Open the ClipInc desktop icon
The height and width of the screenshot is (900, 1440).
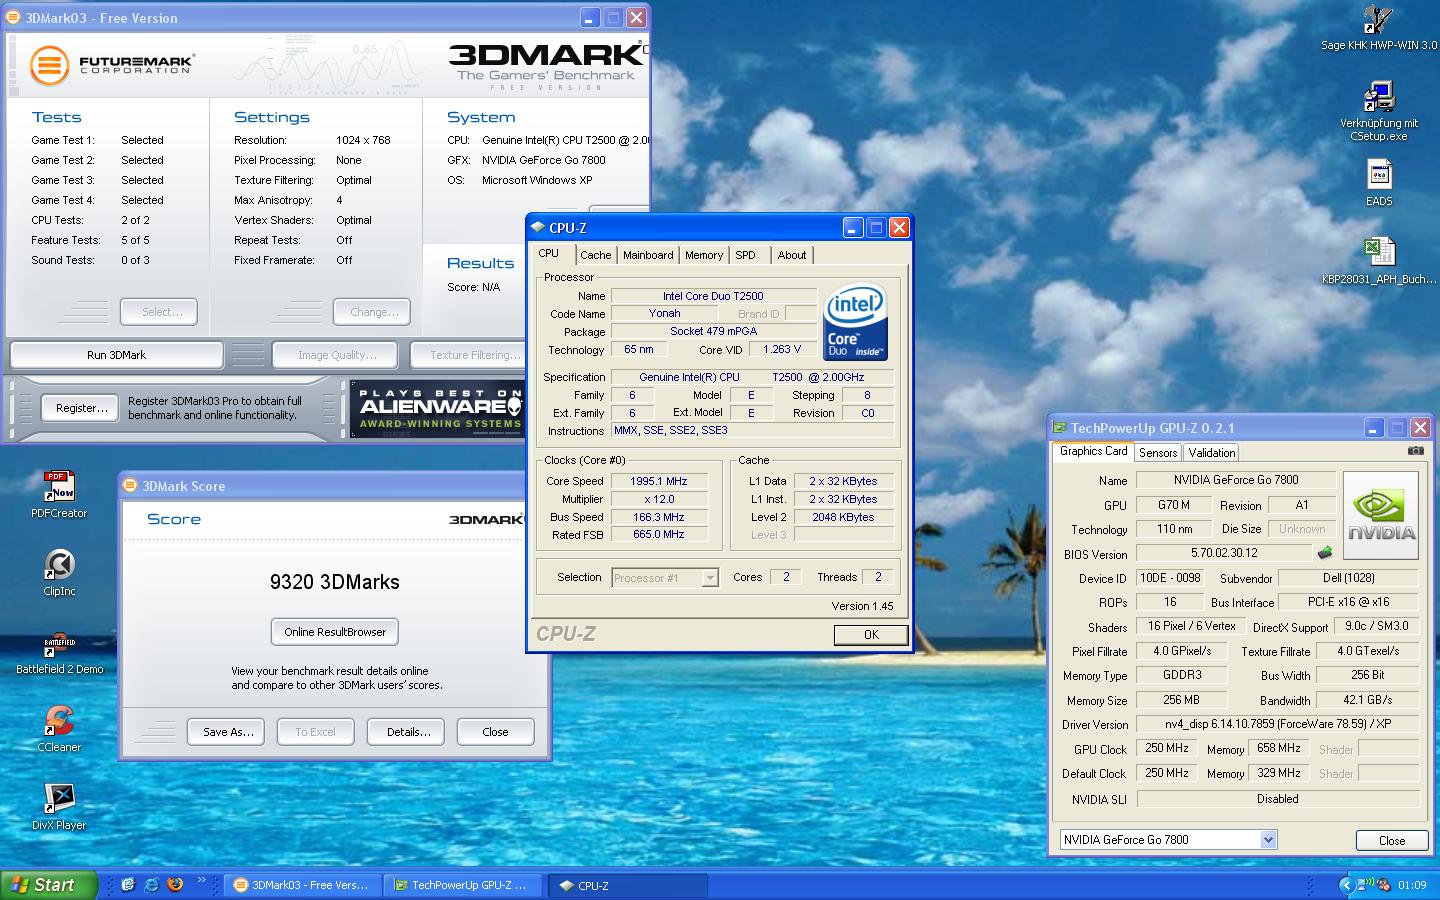59,565
